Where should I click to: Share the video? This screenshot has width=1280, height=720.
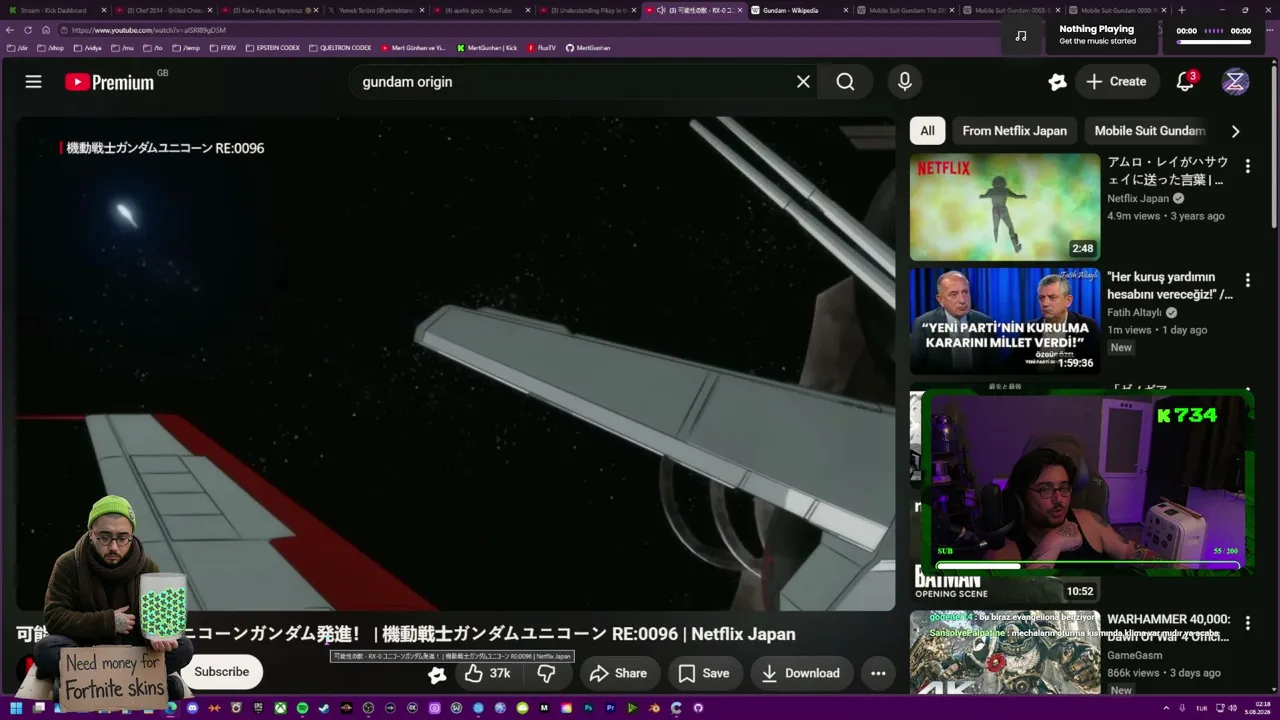(x=618, y=673)
